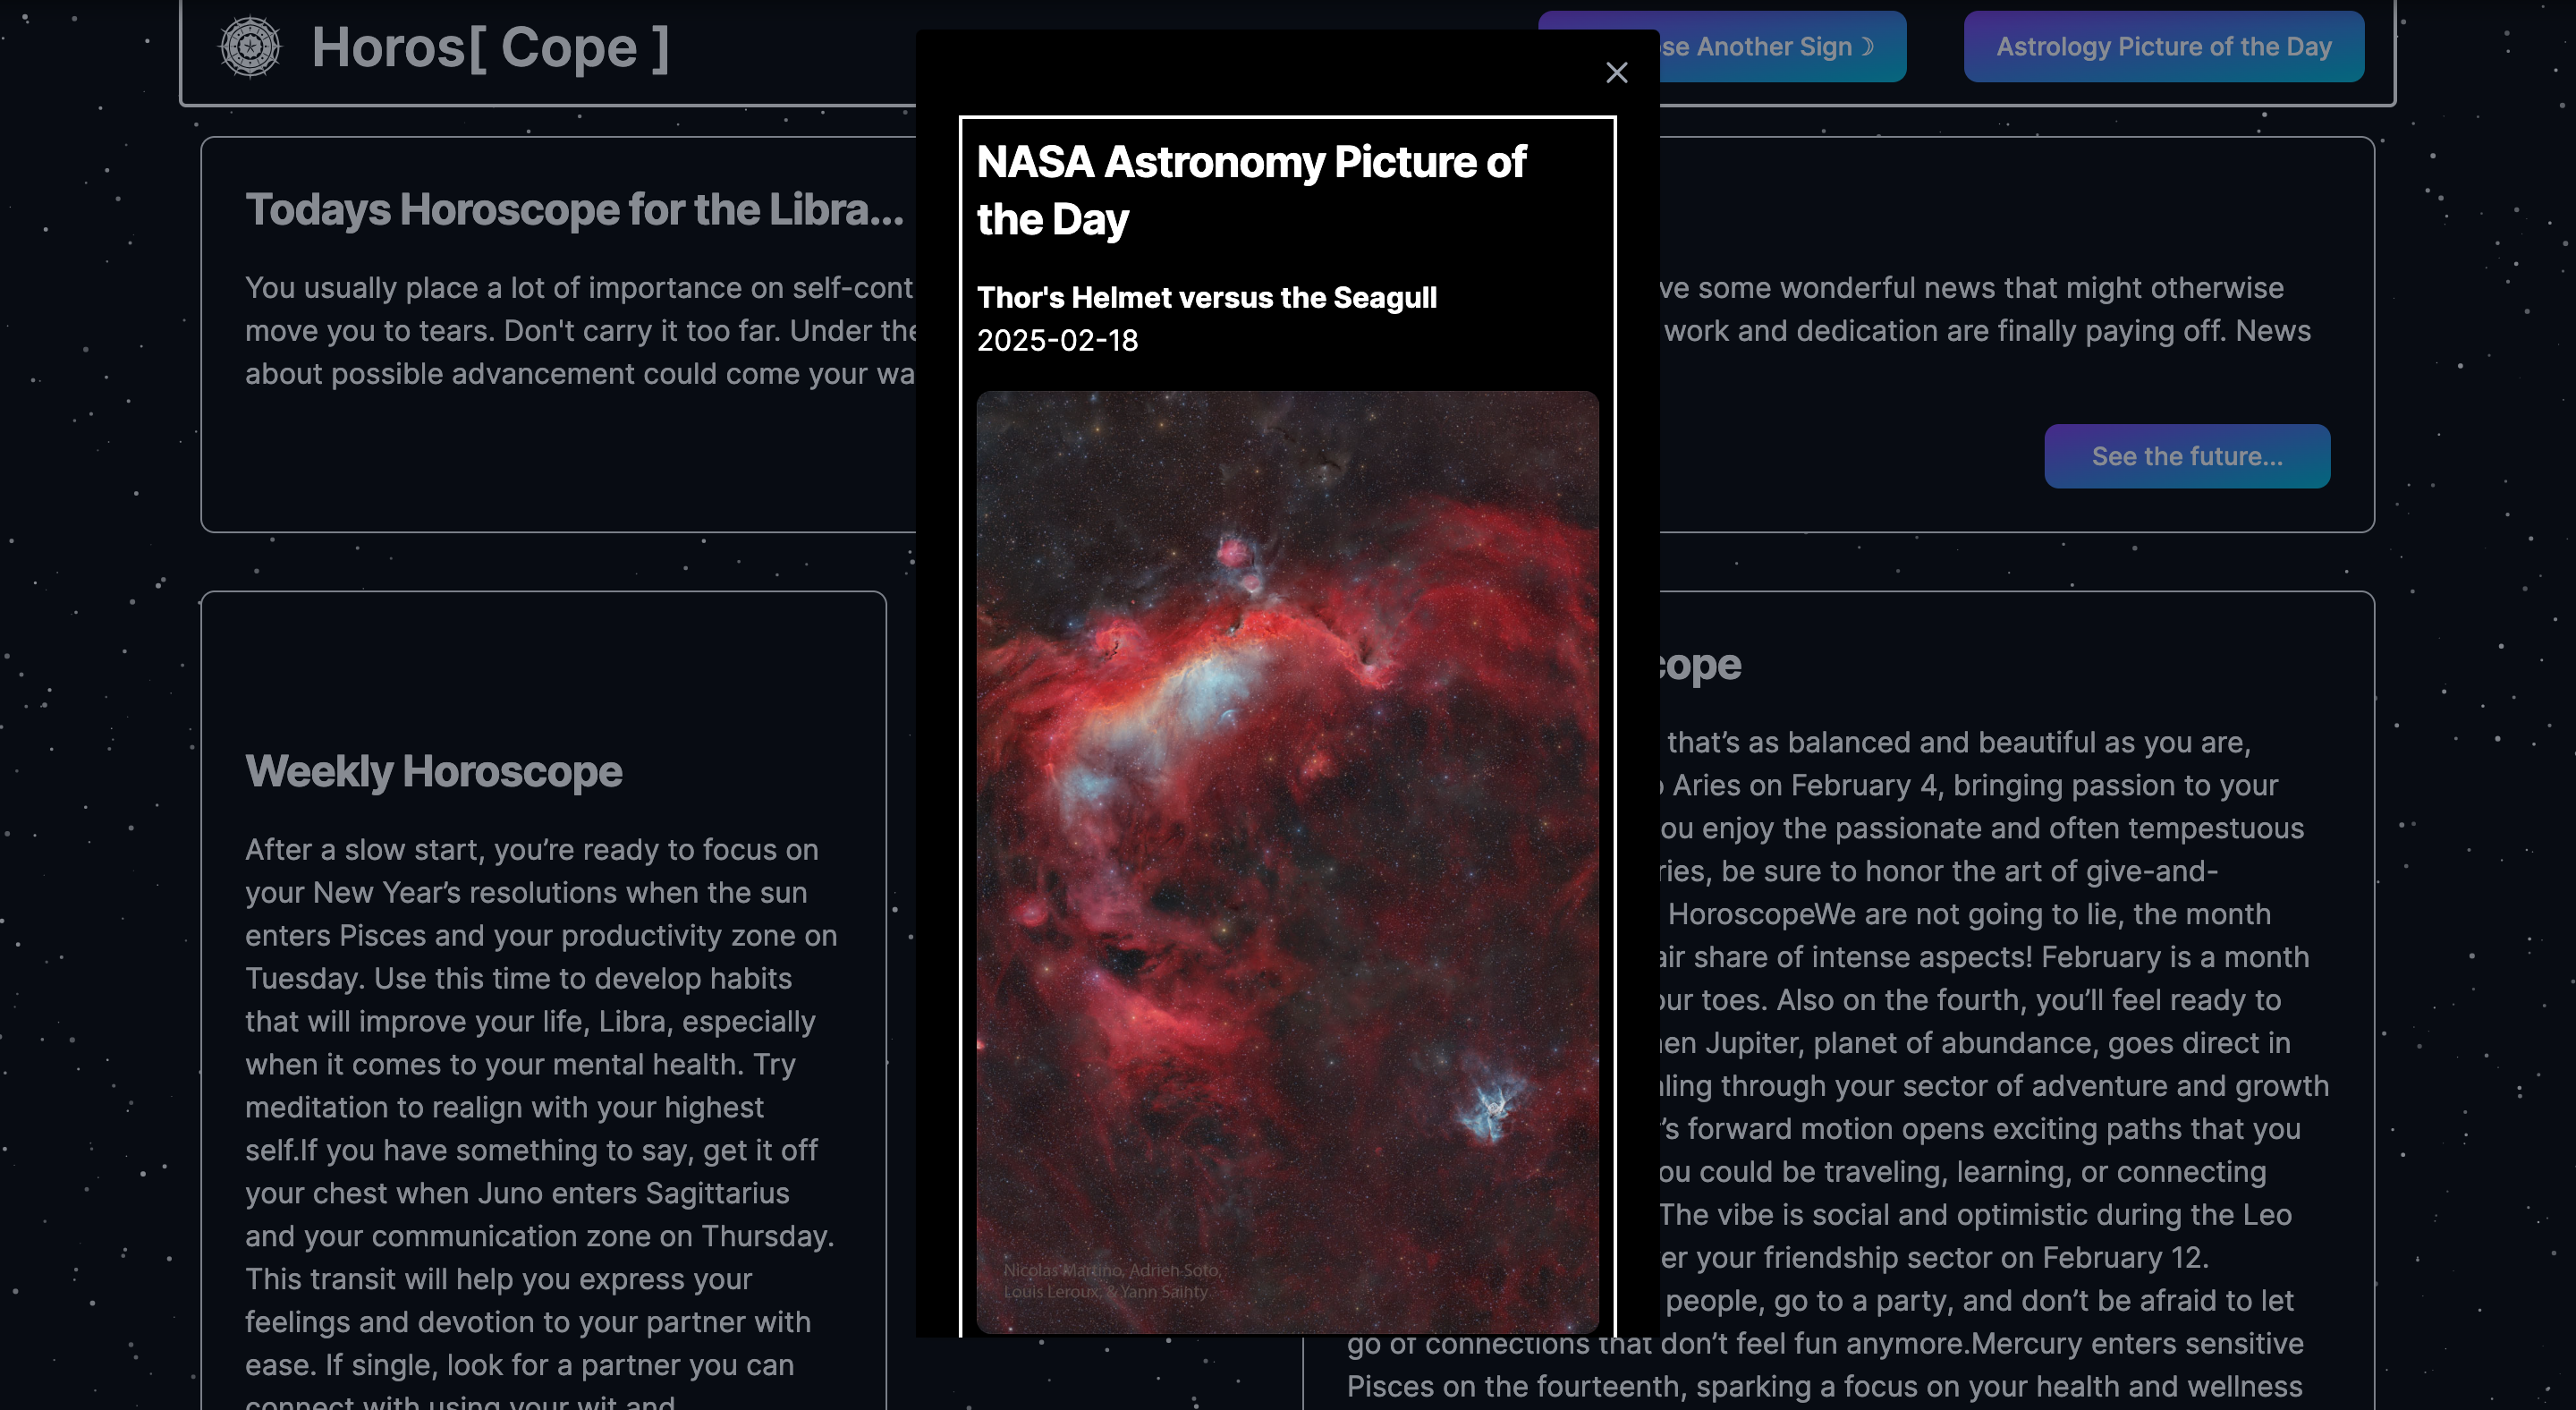Click the photographer credit text on the nebula image
The image size is (2576, 1410).
pos(1112,1282)
